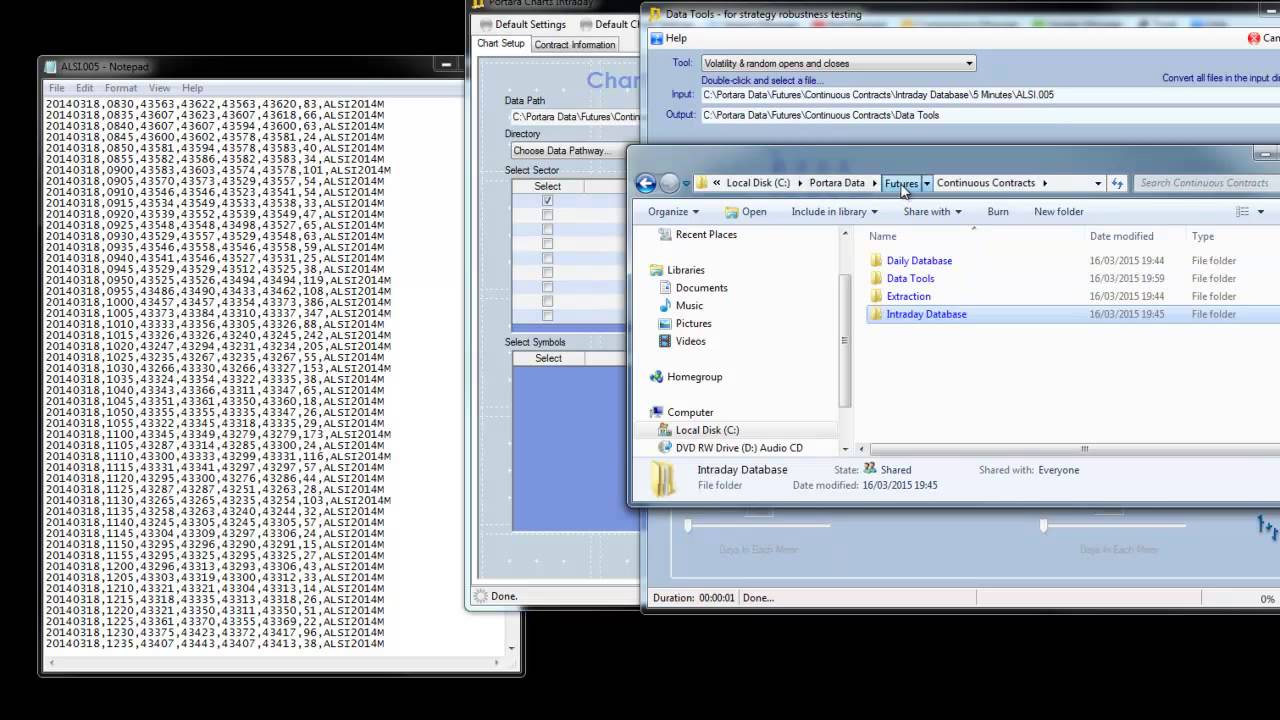This screenshot has height=720, width=1280.
Task: Expand the Share with dropdown
Action: pos(932,212)
